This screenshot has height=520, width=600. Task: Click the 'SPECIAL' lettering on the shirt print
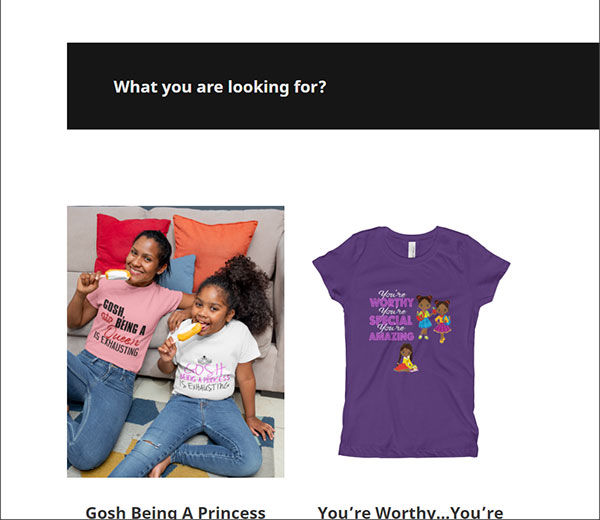click(391, 320)
